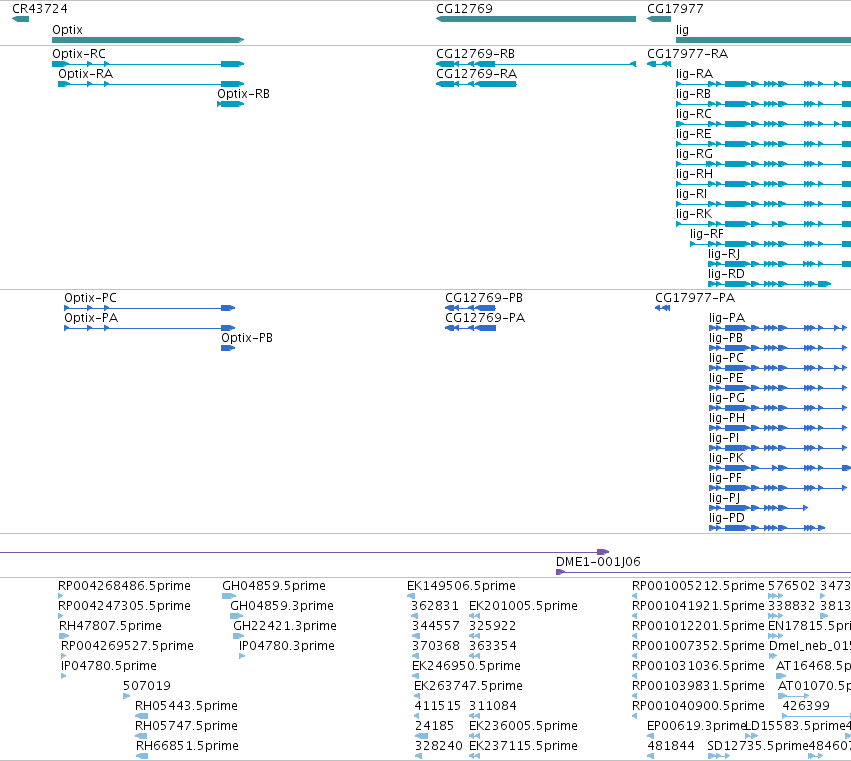Select the CG12769 gene bar
This screenshot has width=851, height=761.
click(x=536, y=19)
